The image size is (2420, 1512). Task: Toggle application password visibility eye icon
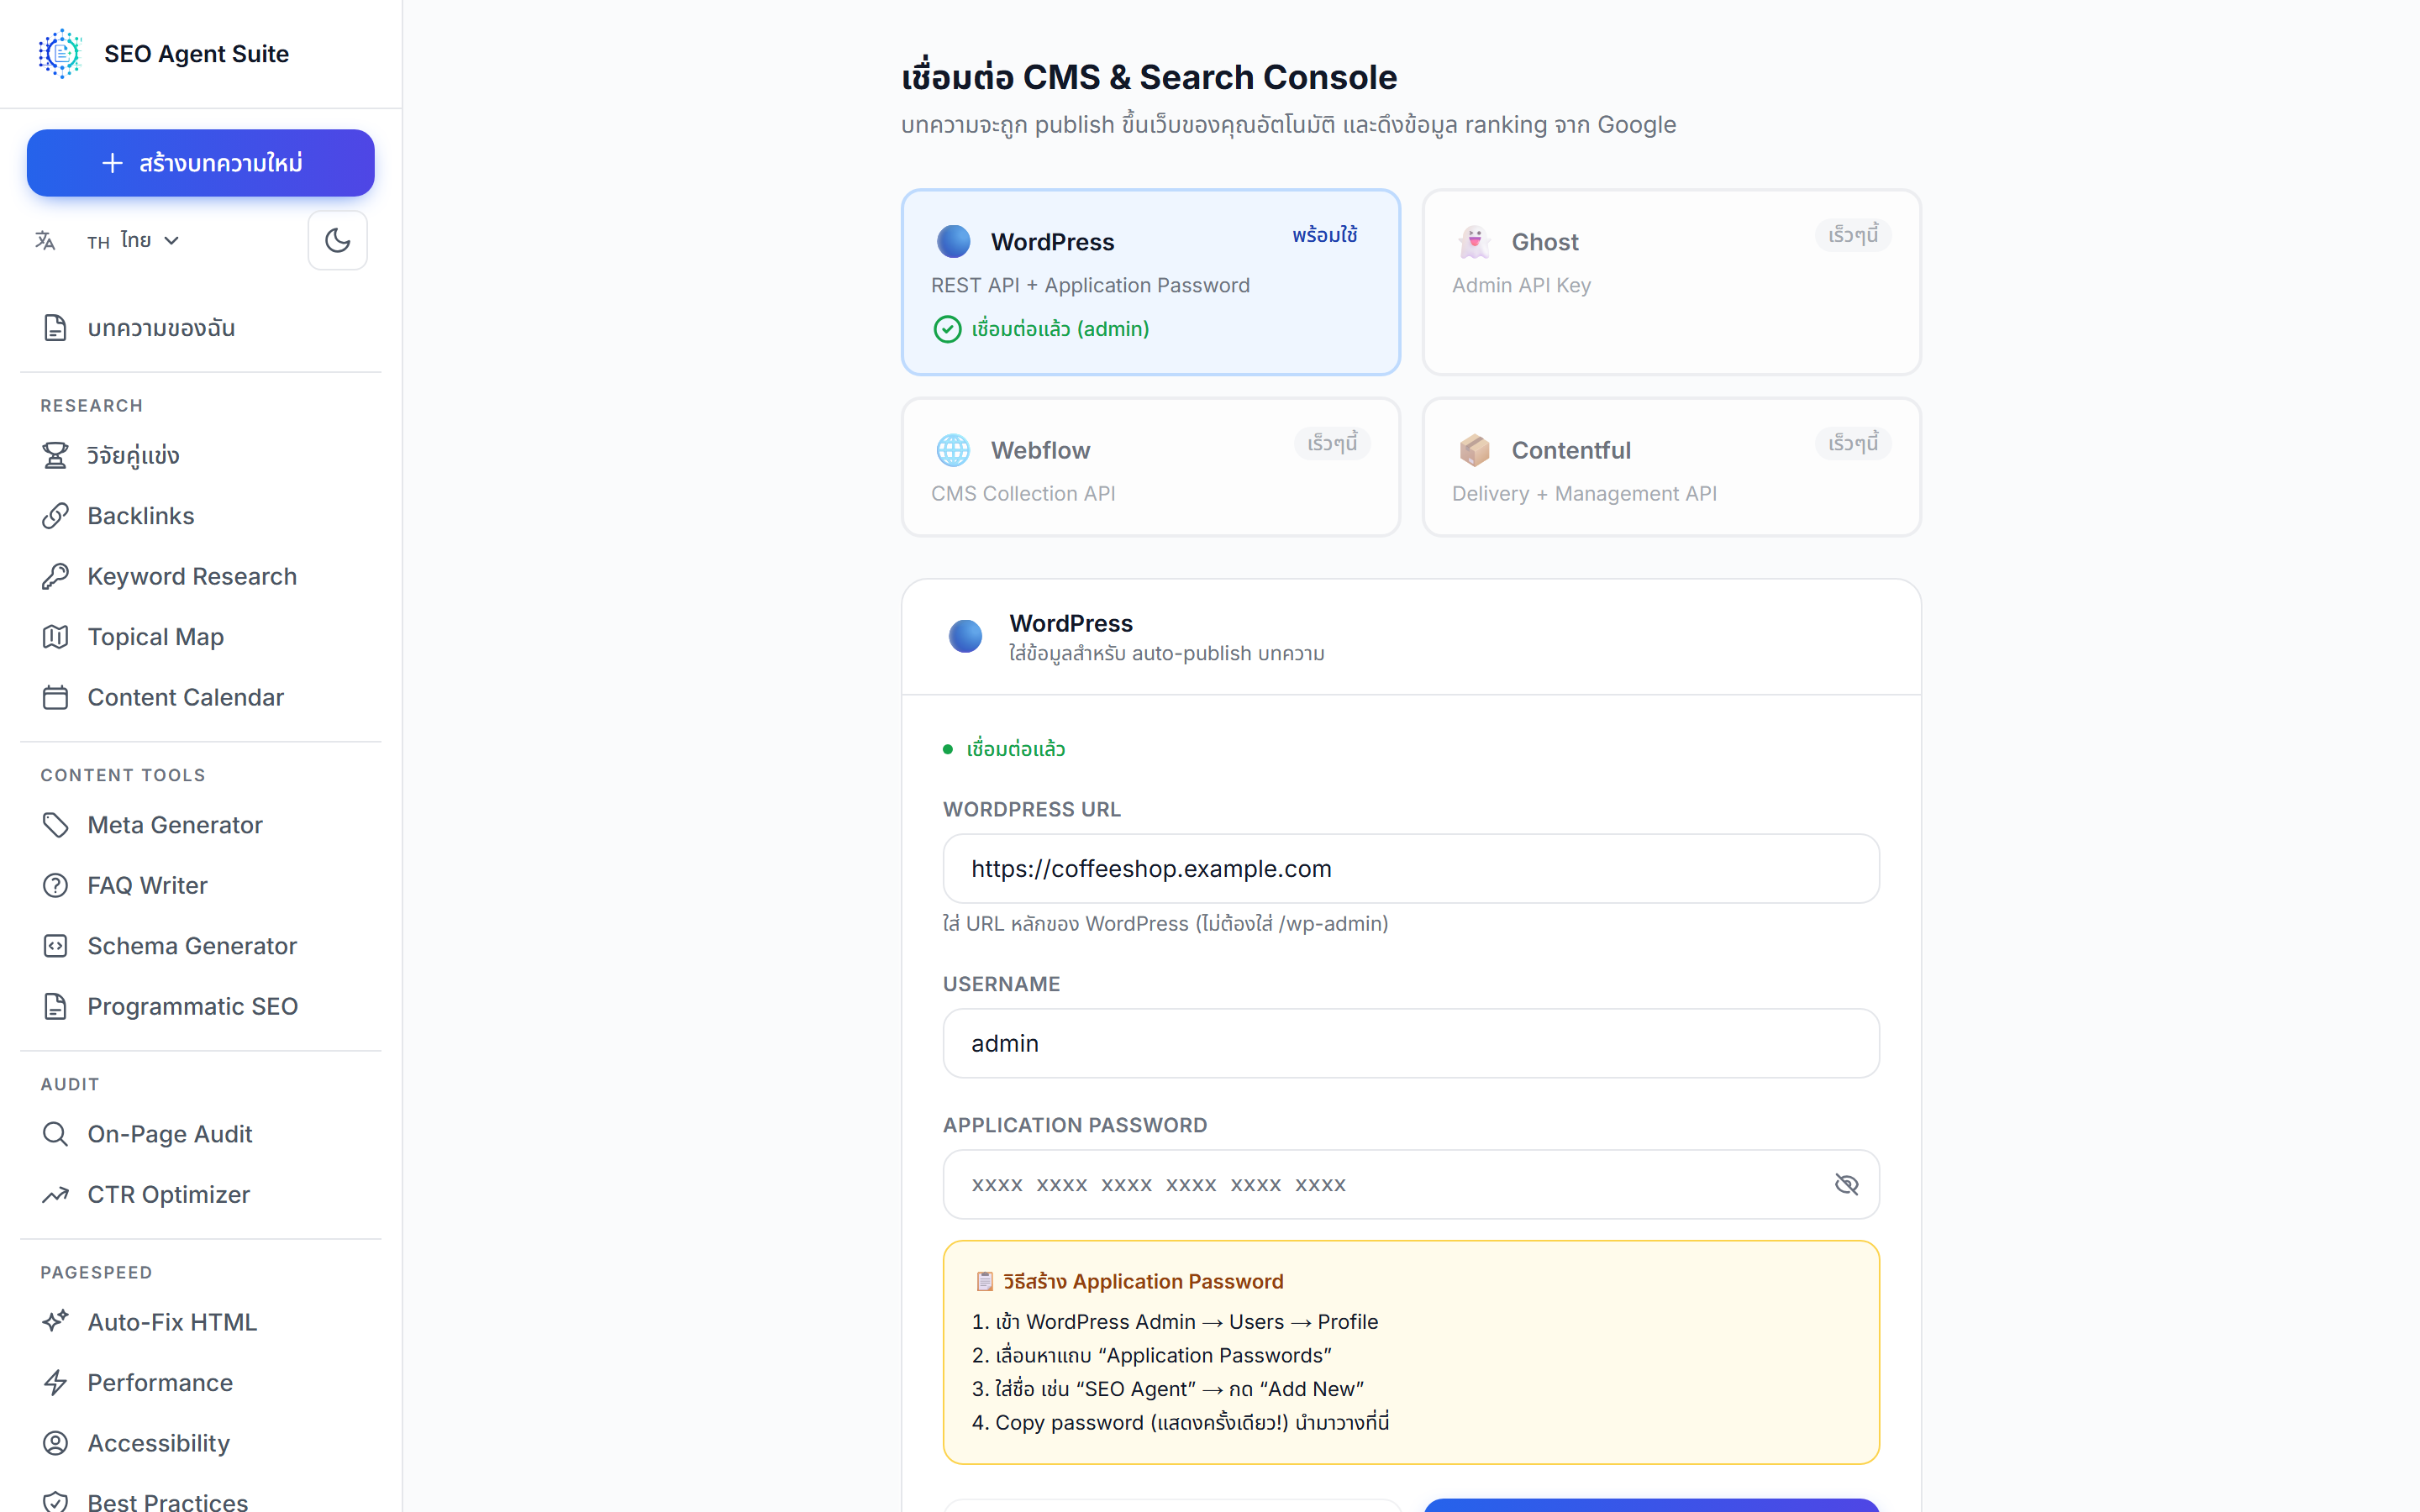[x=1846, y=1185]
